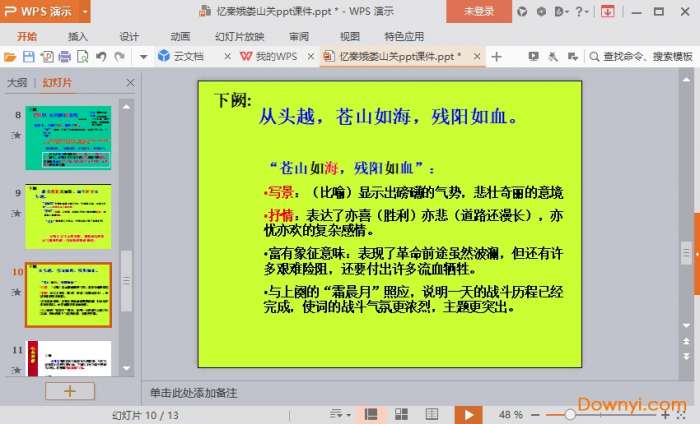
Task: Open the notes display dropdown in status bar
Action: click(x=340, y=415)
